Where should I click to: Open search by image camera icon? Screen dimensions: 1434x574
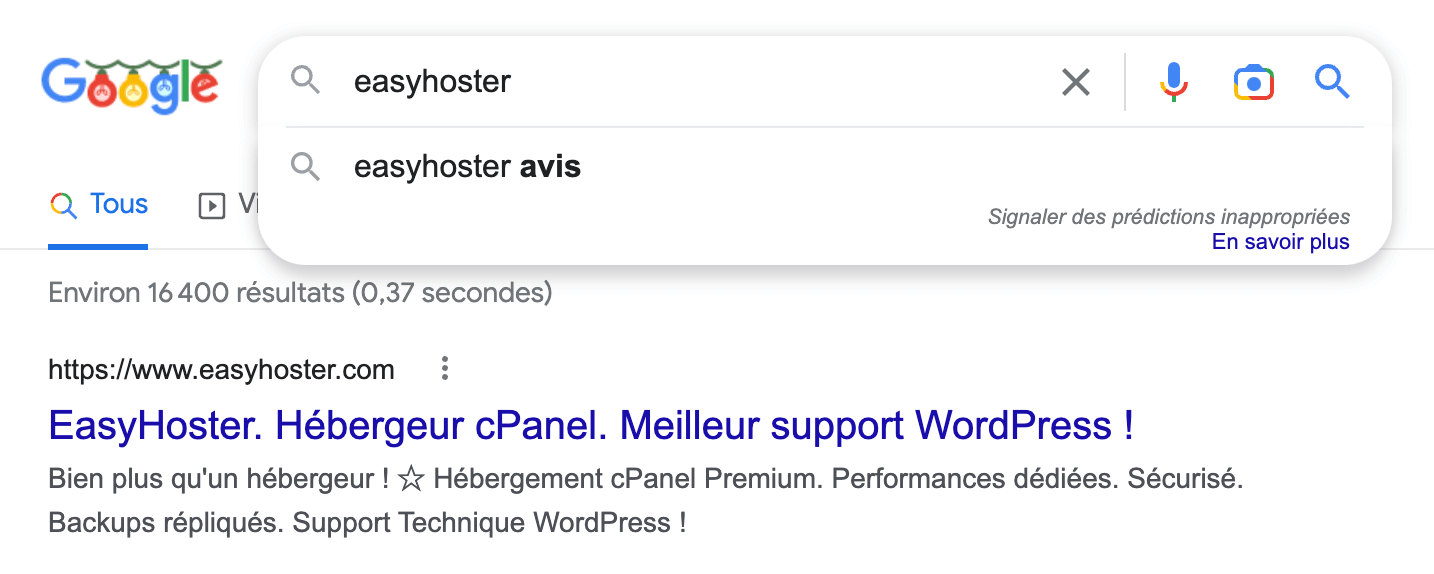(x=1254, y=82)
